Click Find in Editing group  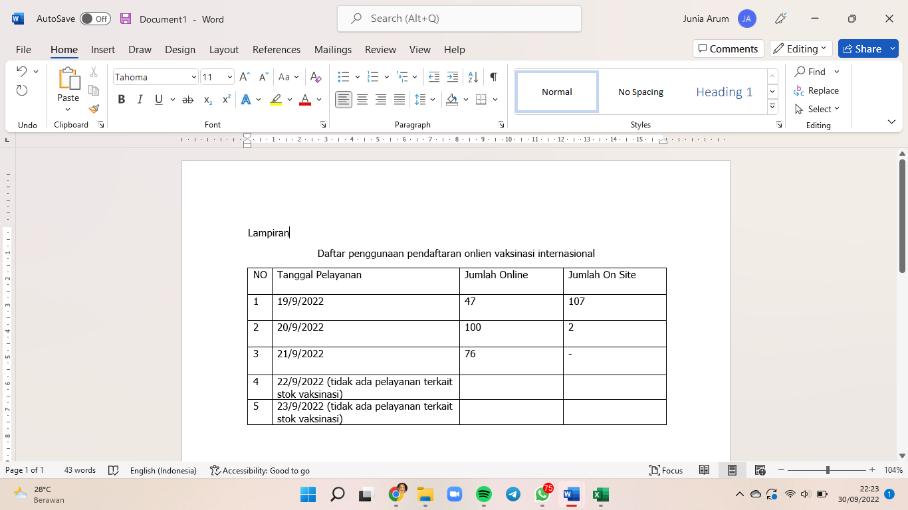coord(810,71)
